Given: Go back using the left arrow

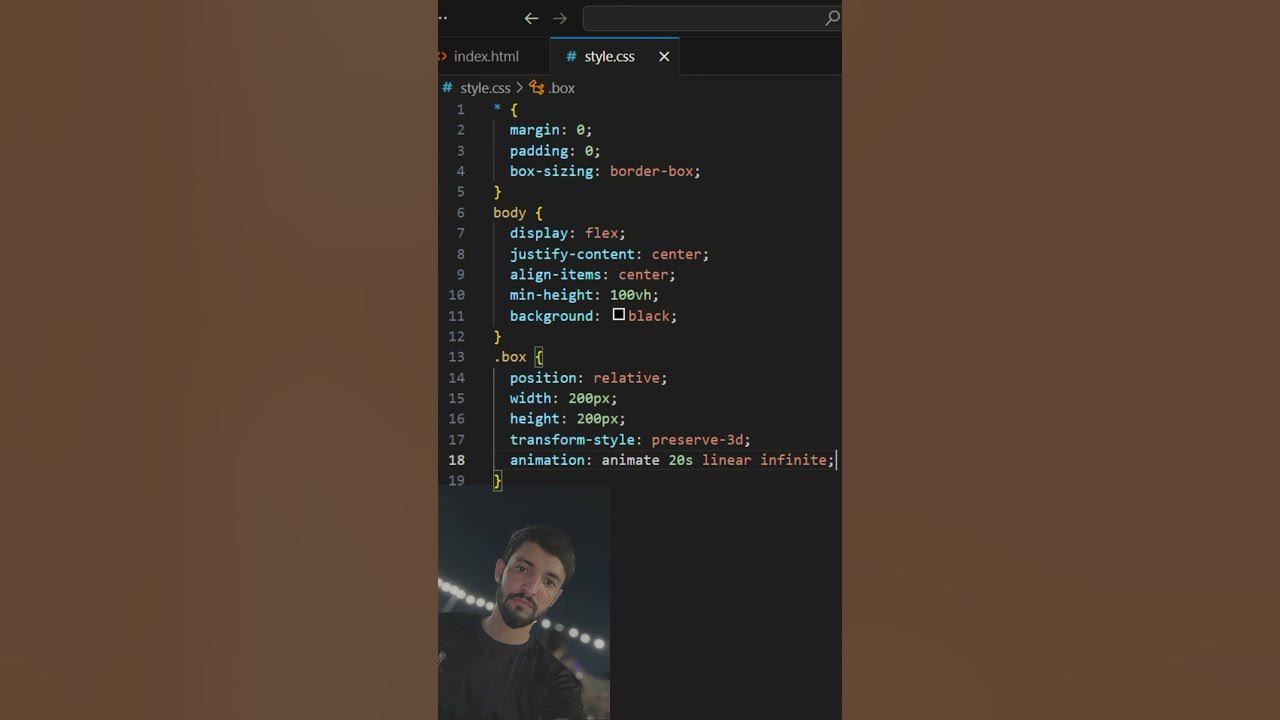Looking at the screenshot, I should click(531, 18).
